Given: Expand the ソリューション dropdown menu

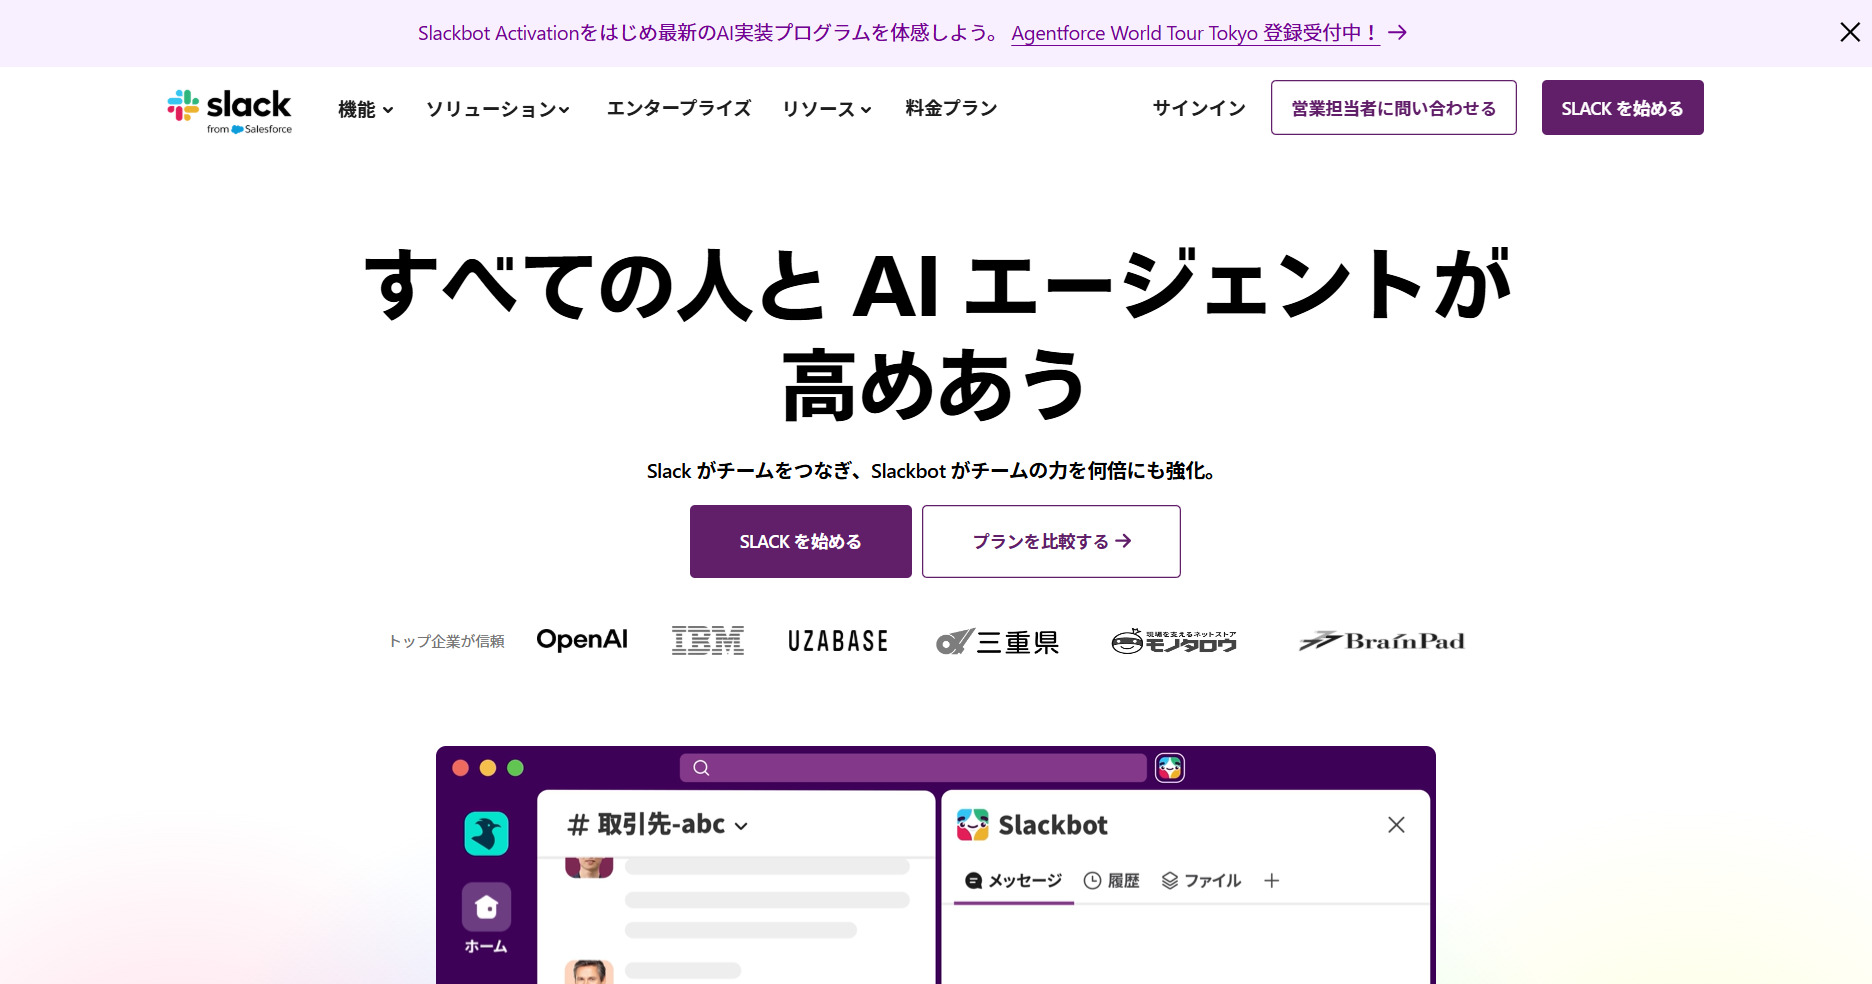Looking at the screenshot, I should [x=498, y=109].
